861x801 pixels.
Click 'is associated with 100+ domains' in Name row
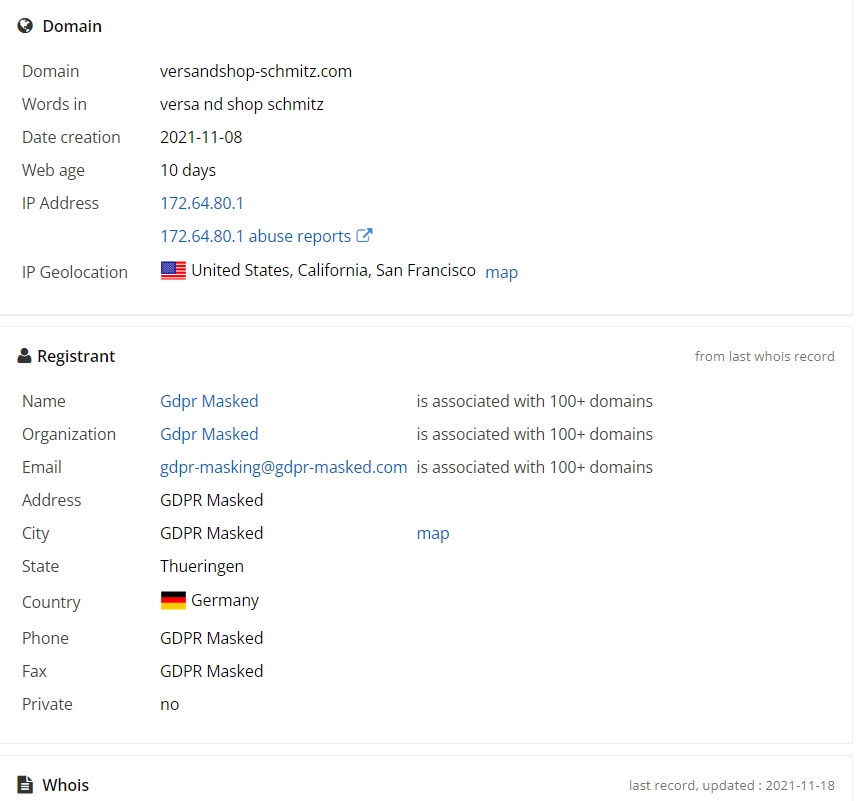[x=534, y=401]
